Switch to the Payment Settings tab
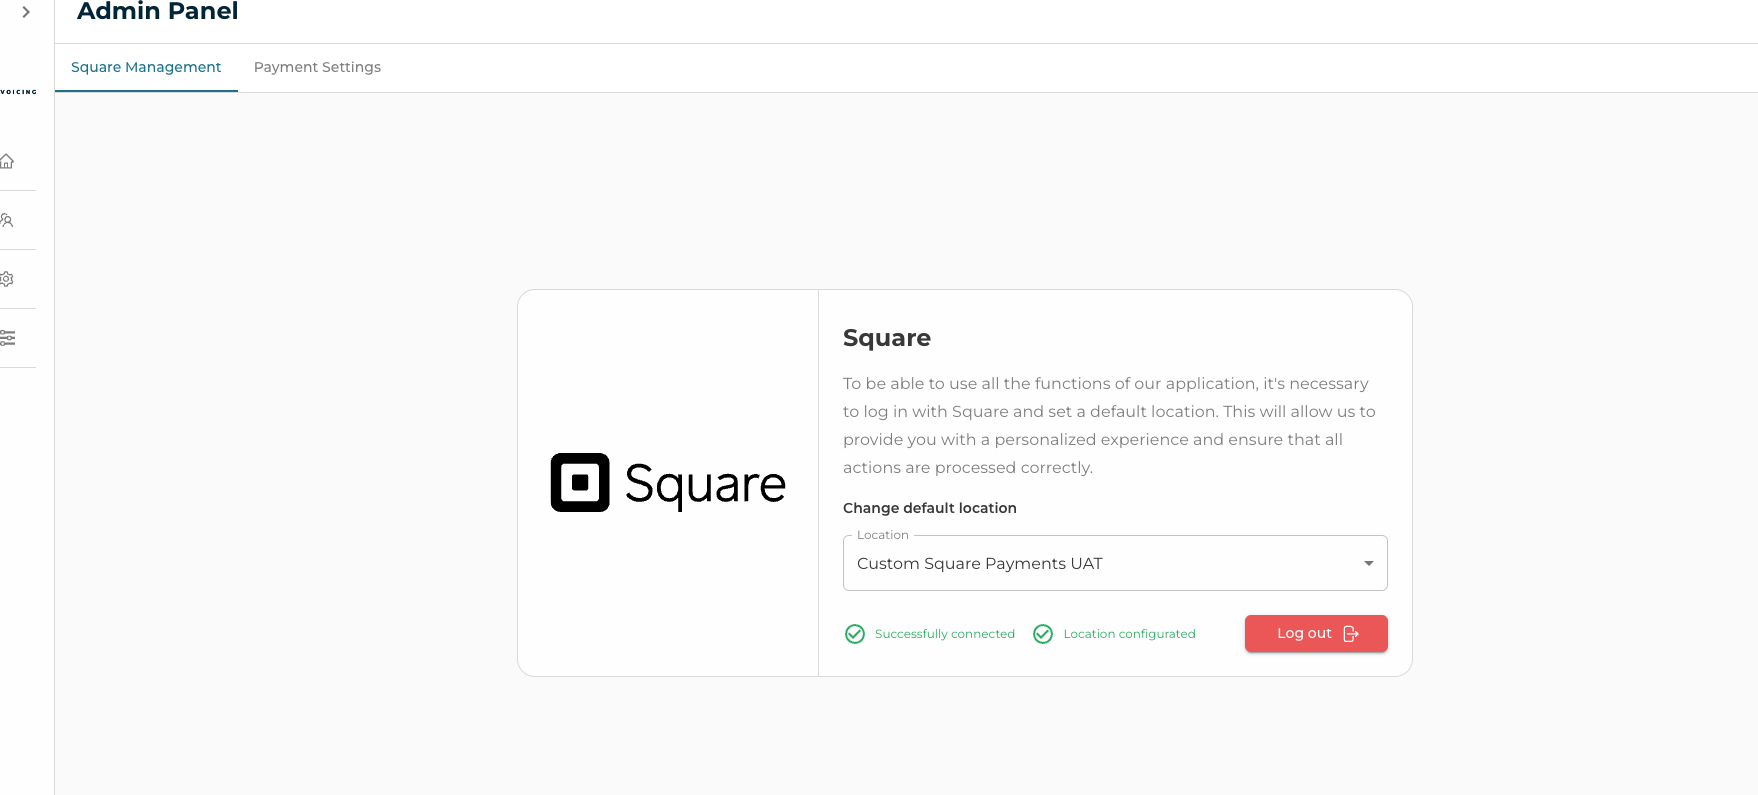Screen dimensions: 1758x795 point(317,67)
